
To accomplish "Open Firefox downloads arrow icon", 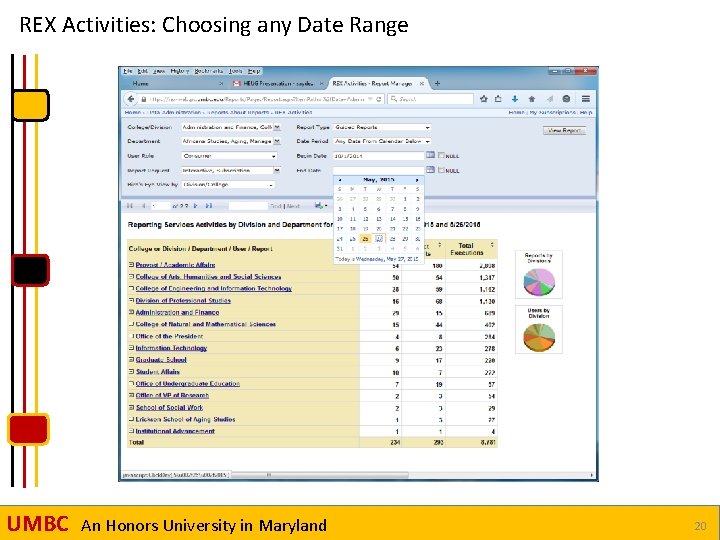I will point(515,99).
